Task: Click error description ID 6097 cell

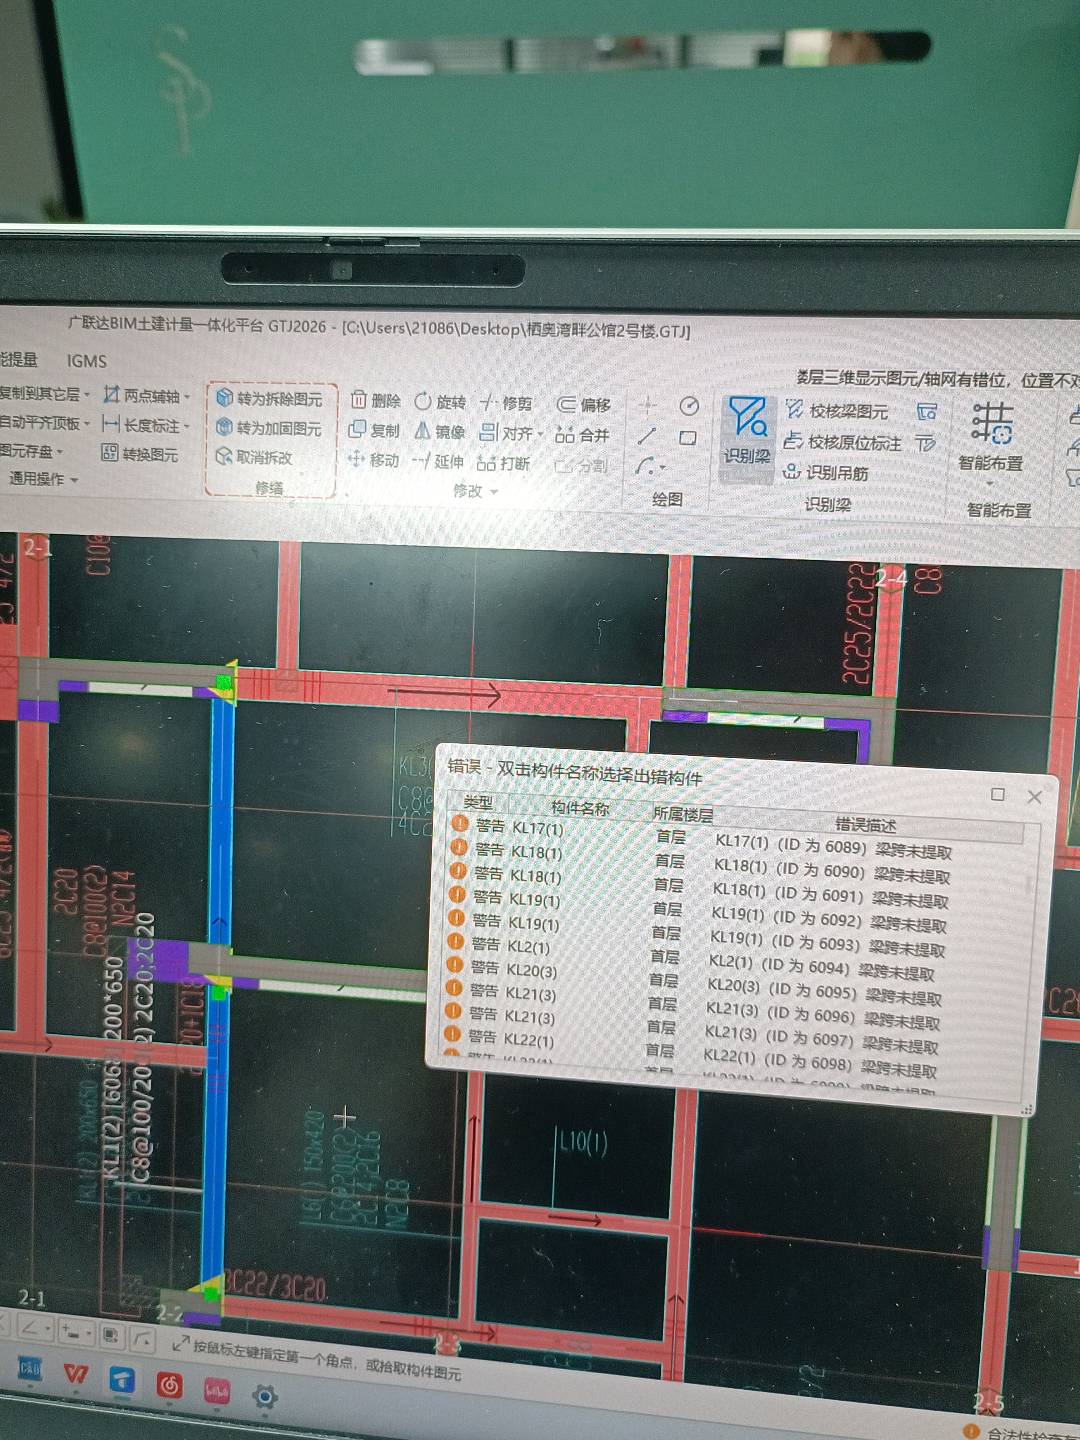Action: point(821,1040)
